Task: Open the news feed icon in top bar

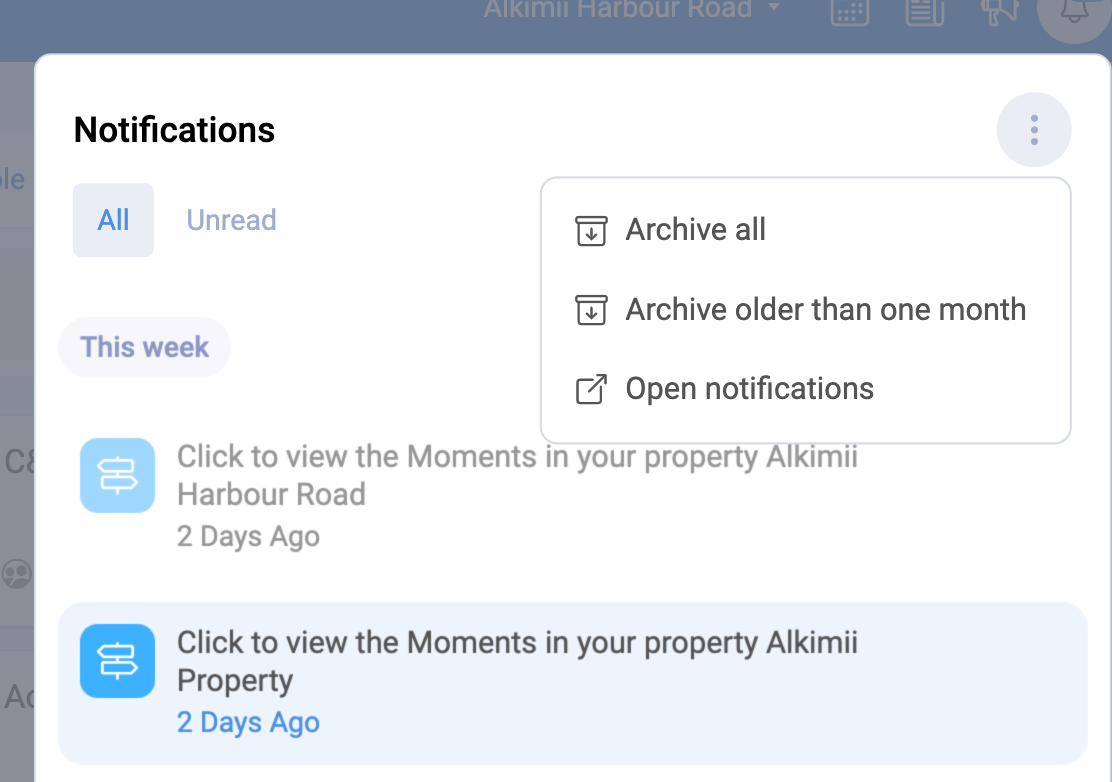Action: (x=924, y=12)
